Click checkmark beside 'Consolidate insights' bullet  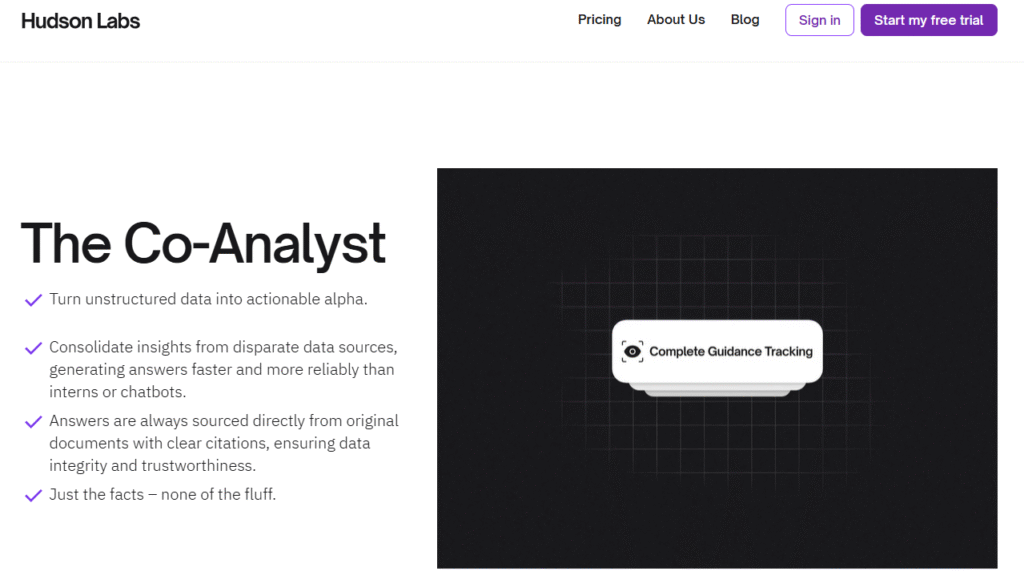pyautogui.click(x=33, y=348)
